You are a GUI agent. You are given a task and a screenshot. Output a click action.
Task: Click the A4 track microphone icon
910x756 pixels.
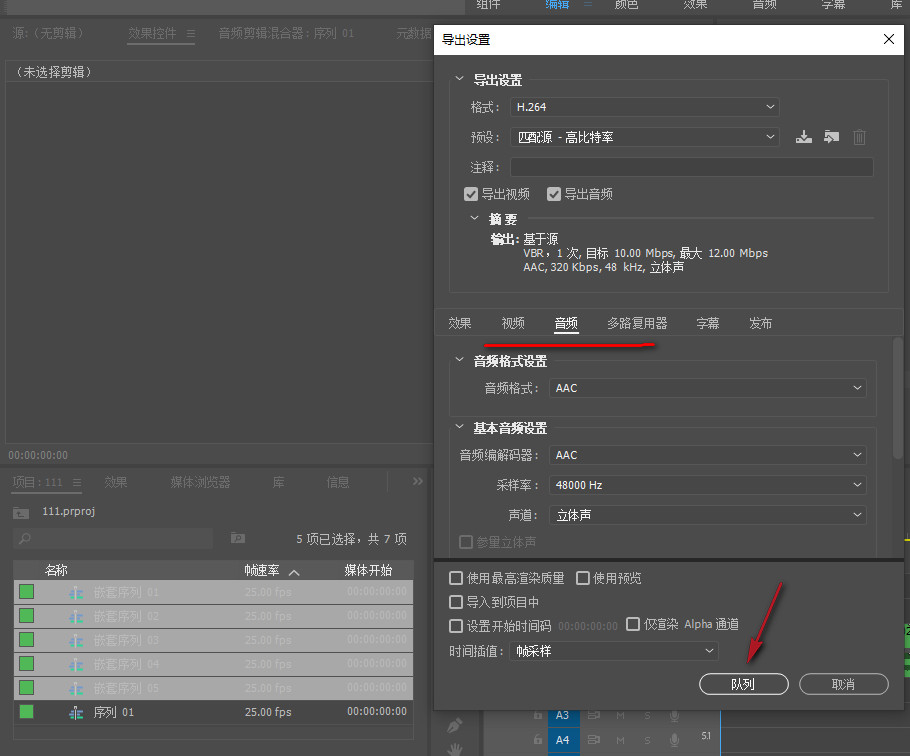point(674,739)
